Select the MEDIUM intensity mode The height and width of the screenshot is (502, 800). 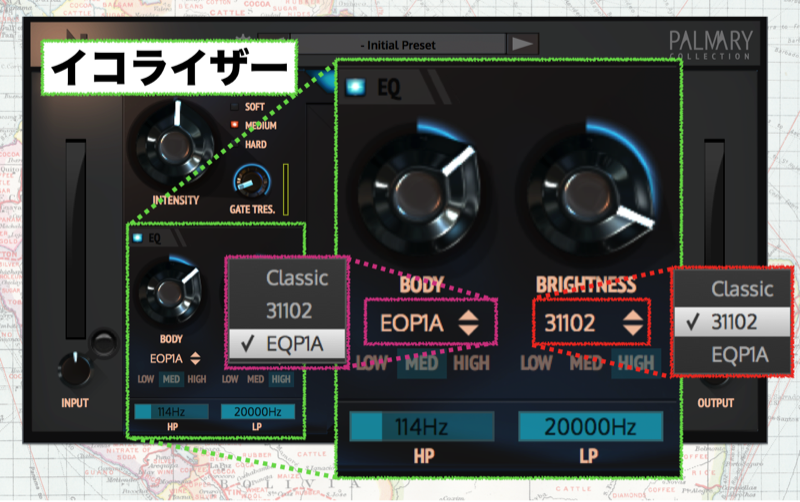tap(254, 126)
